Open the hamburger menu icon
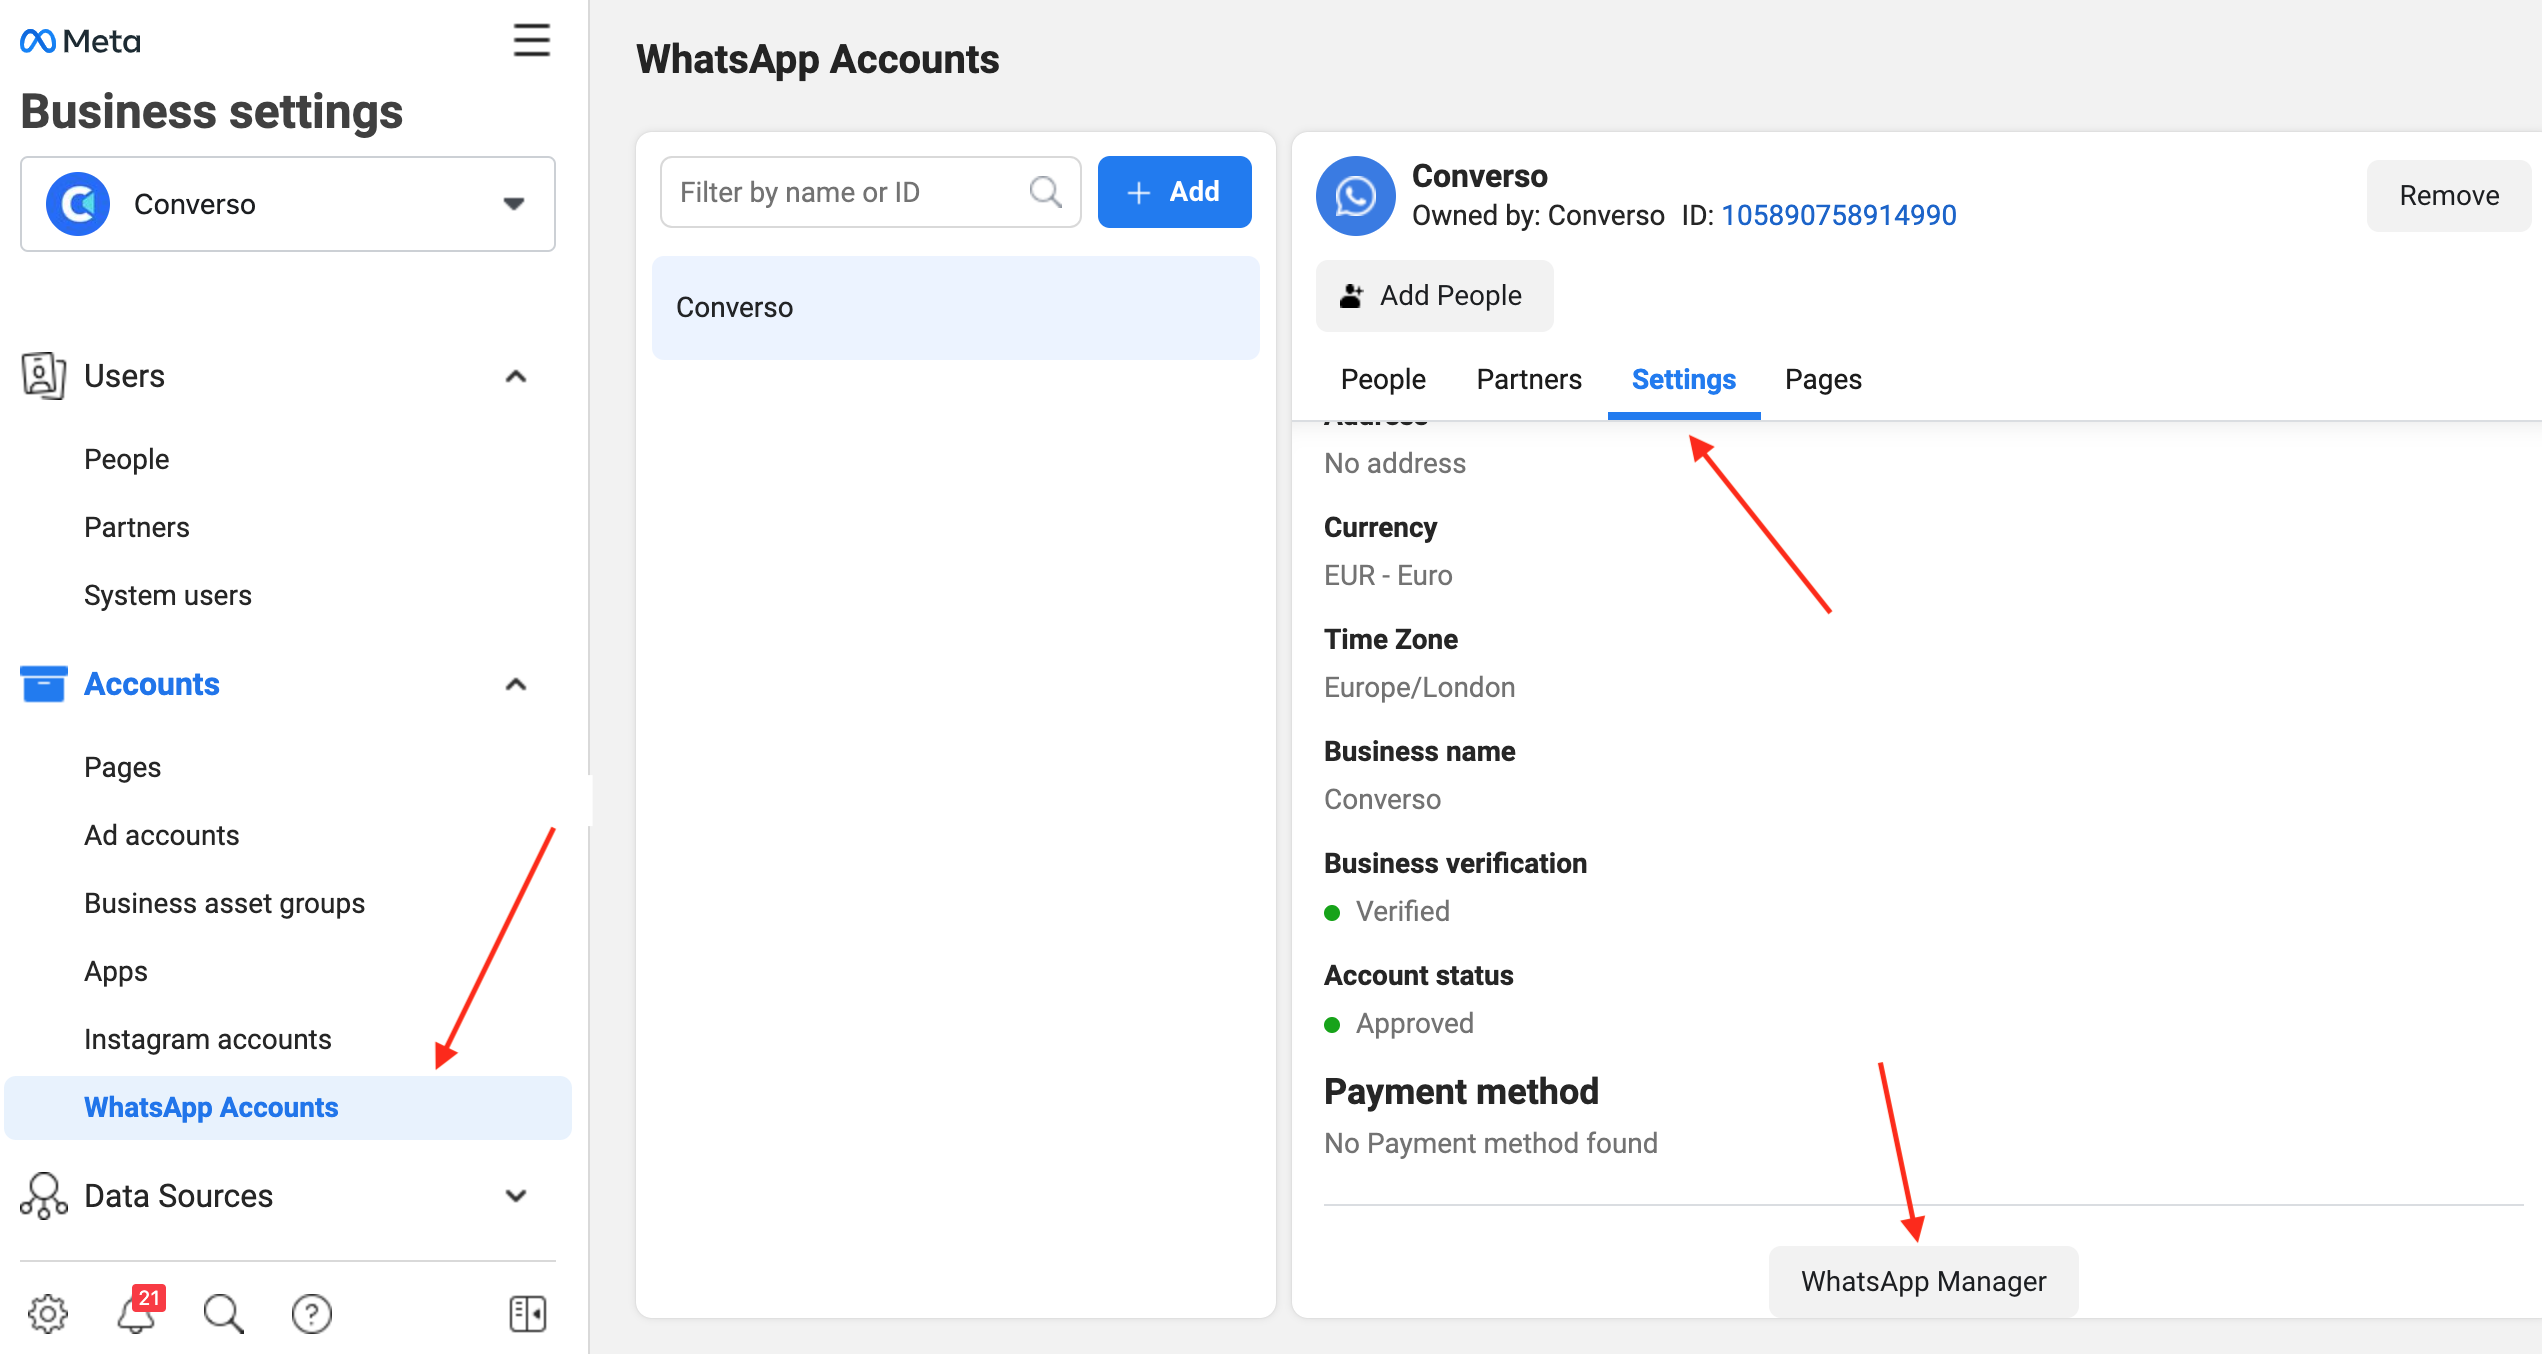 (x=531, y=41)
